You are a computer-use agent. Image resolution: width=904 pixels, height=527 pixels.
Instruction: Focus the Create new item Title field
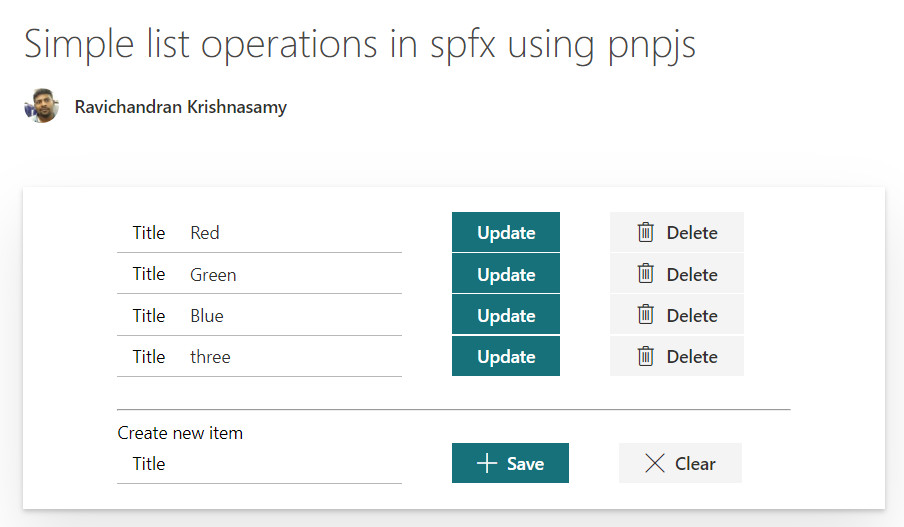click(280, 464)
